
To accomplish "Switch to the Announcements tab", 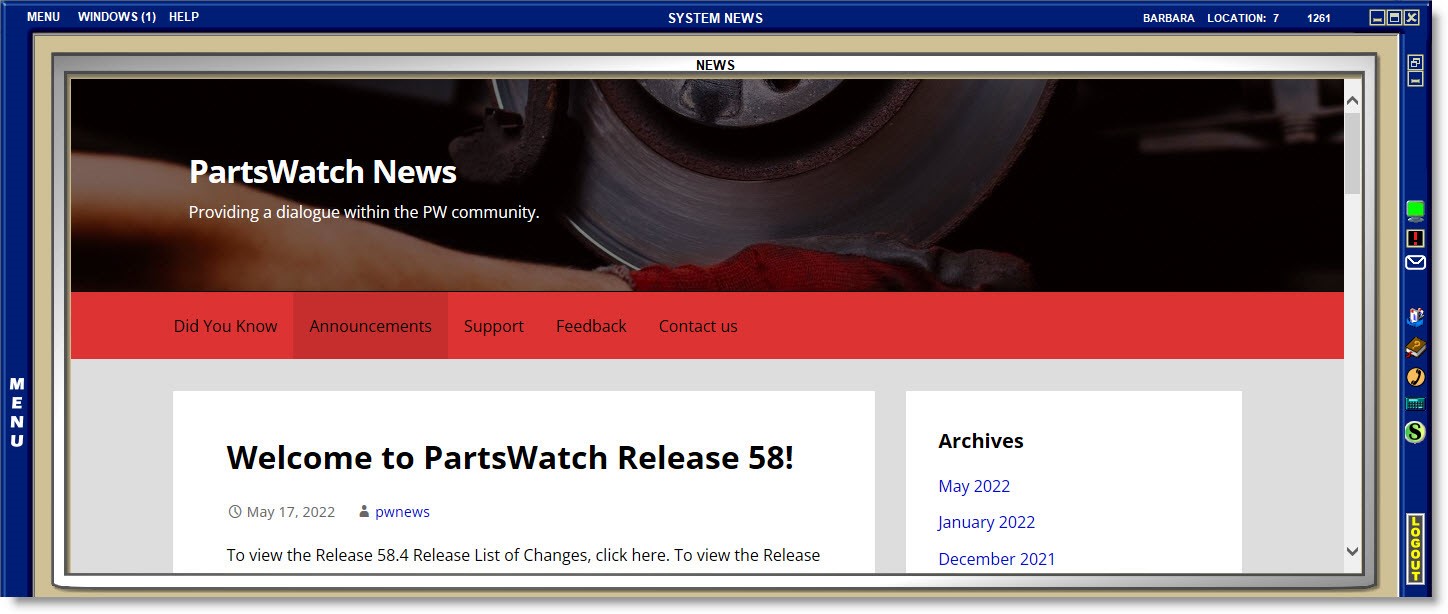I will click(370, 326).
